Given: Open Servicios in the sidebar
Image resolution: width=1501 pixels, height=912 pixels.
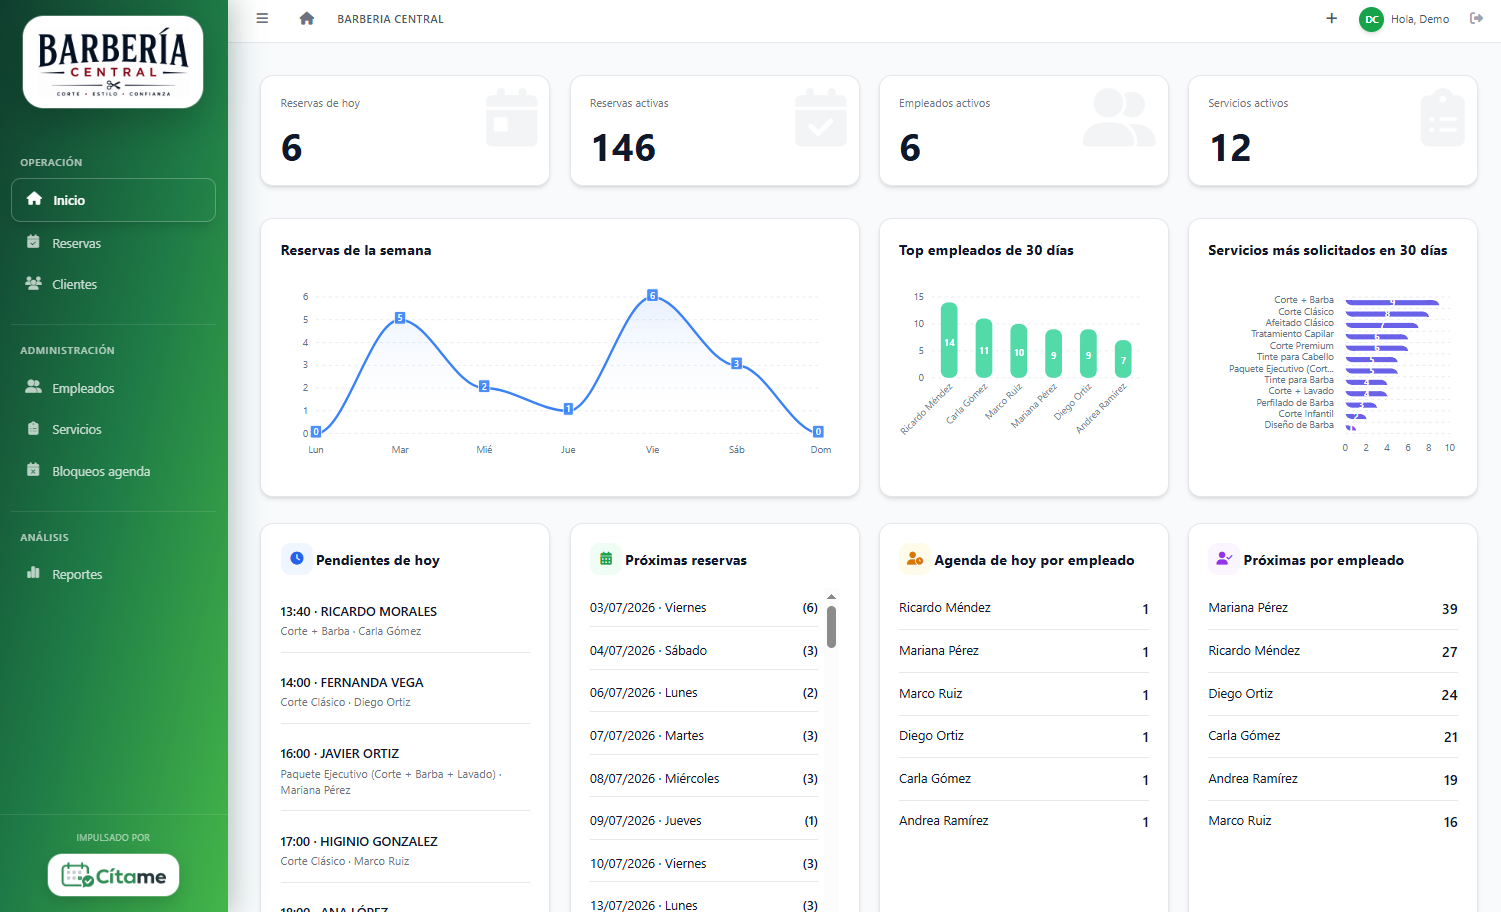Looking at the screenshot, I should pos(113,429).
